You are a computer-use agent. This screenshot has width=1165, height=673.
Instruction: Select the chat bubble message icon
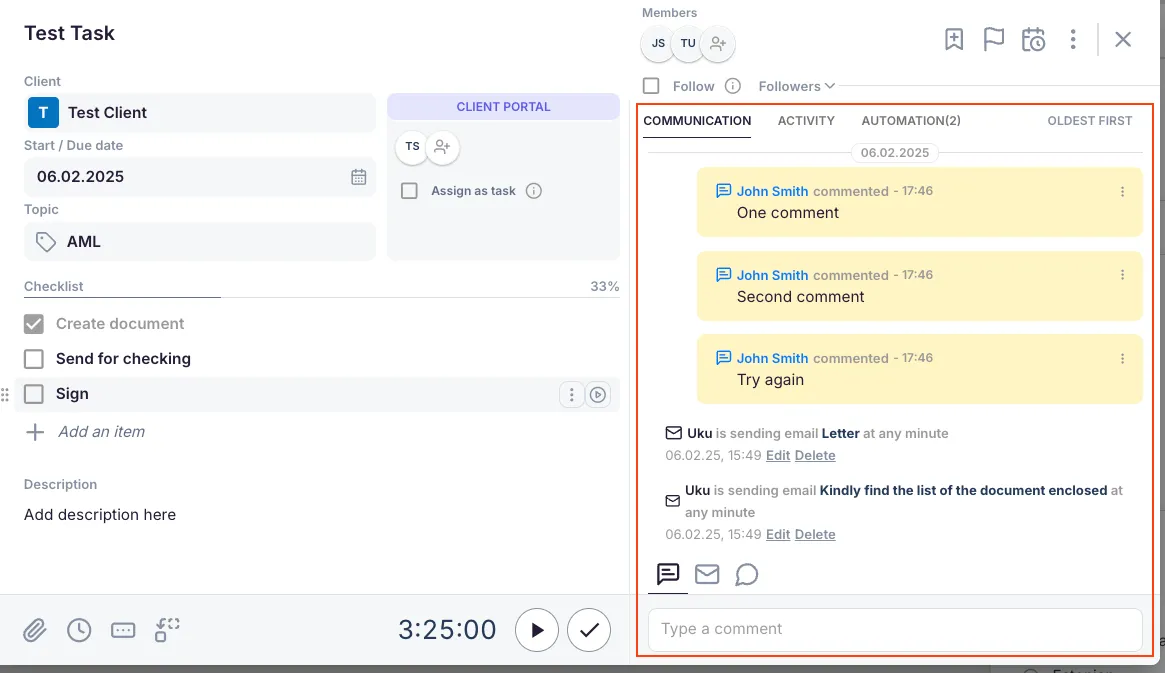coord(746,574)
